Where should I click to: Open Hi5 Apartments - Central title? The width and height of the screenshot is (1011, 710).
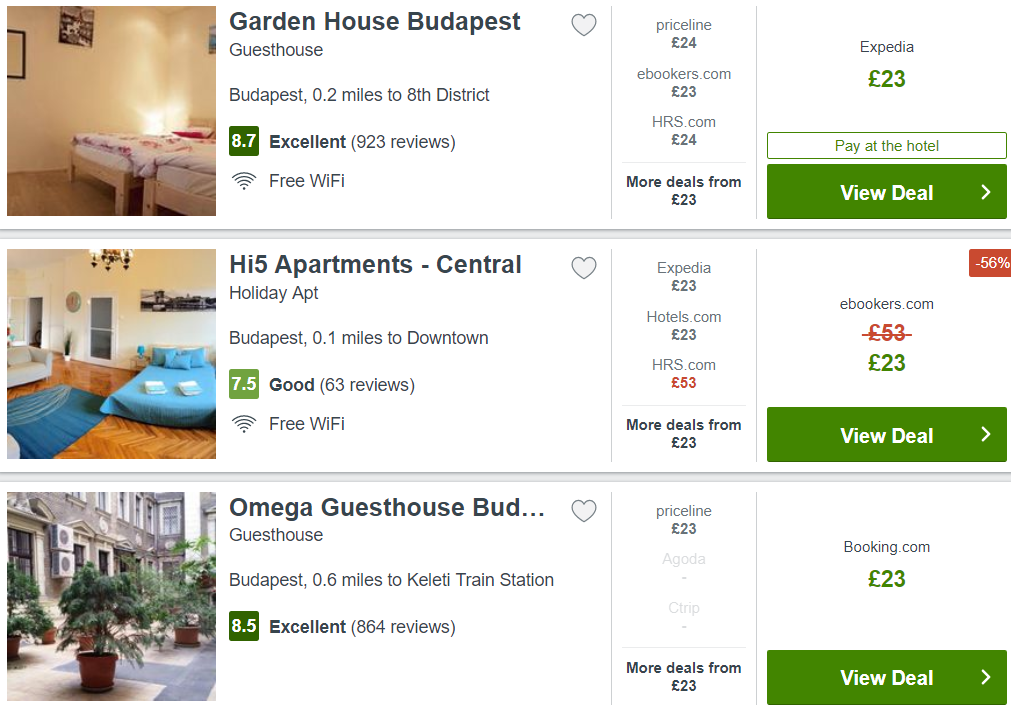(x=375, y=265)
